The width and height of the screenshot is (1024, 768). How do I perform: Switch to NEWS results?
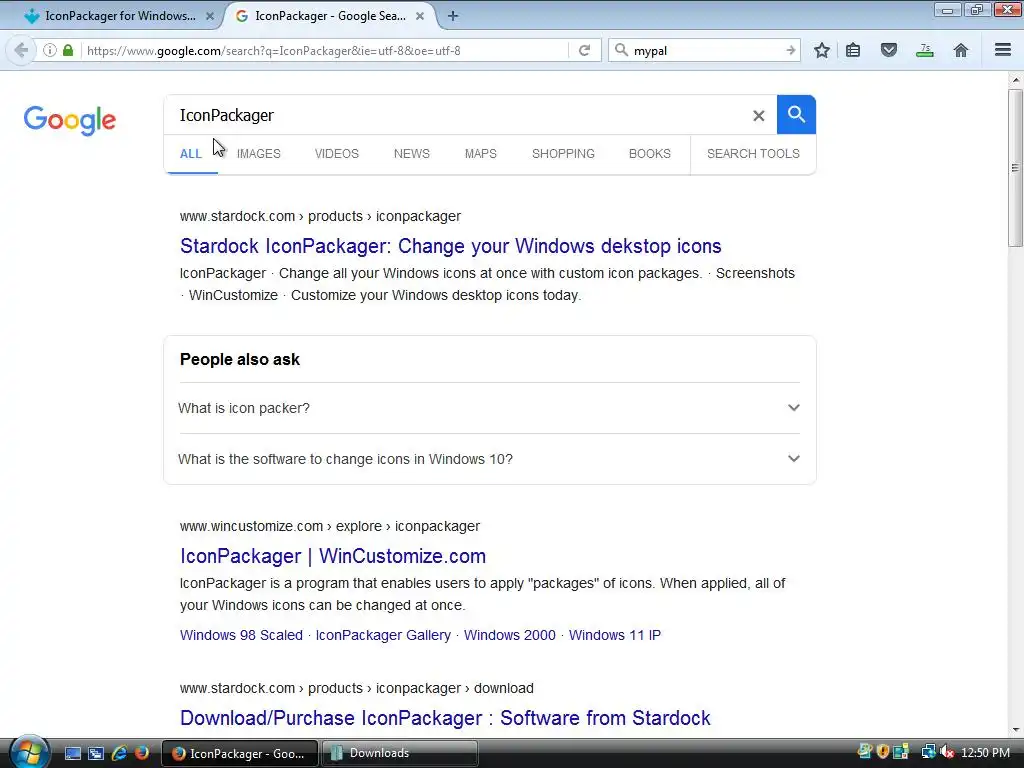[x=411, y=154]
